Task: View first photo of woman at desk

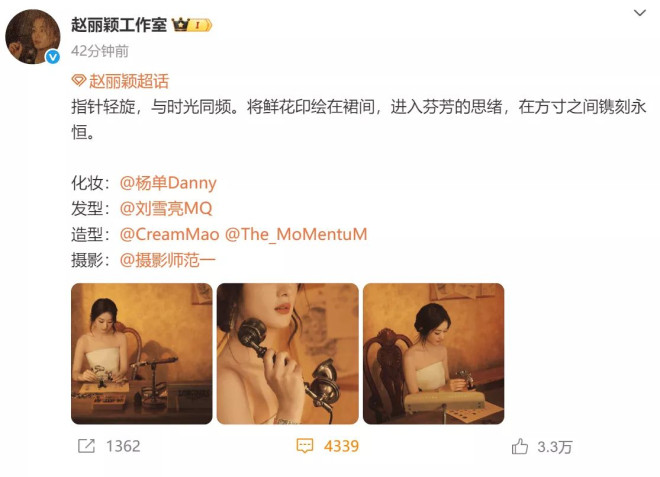Action: (x=142, y=354)
